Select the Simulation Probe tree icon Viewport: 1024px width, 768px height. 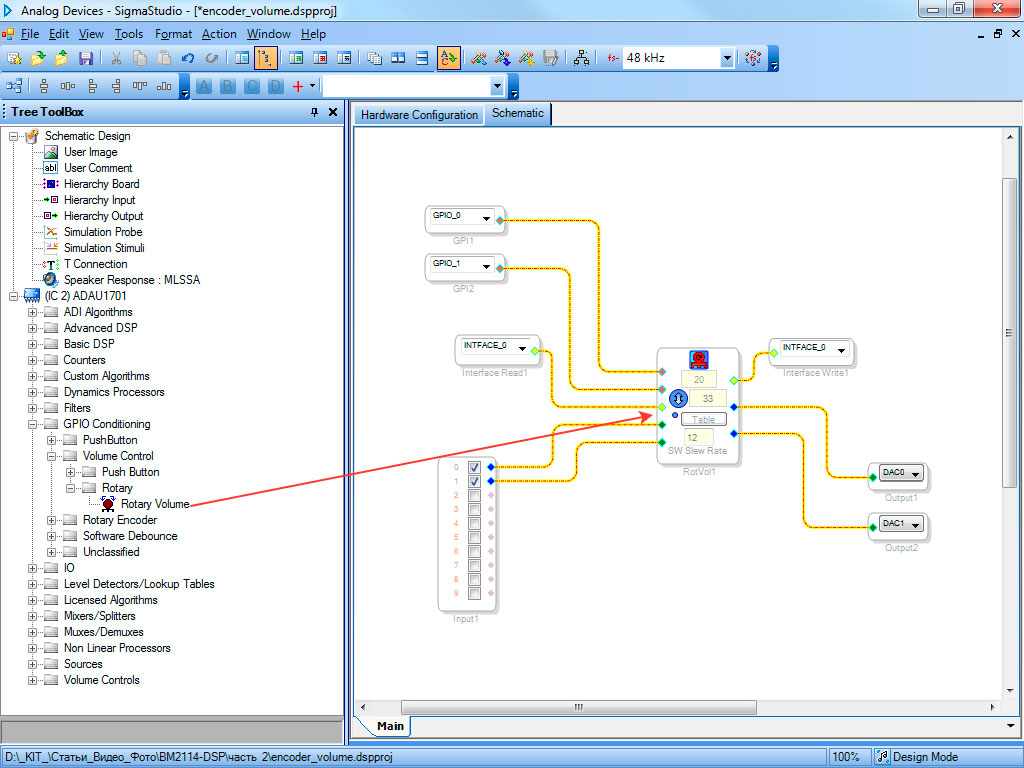click(52, 232)
